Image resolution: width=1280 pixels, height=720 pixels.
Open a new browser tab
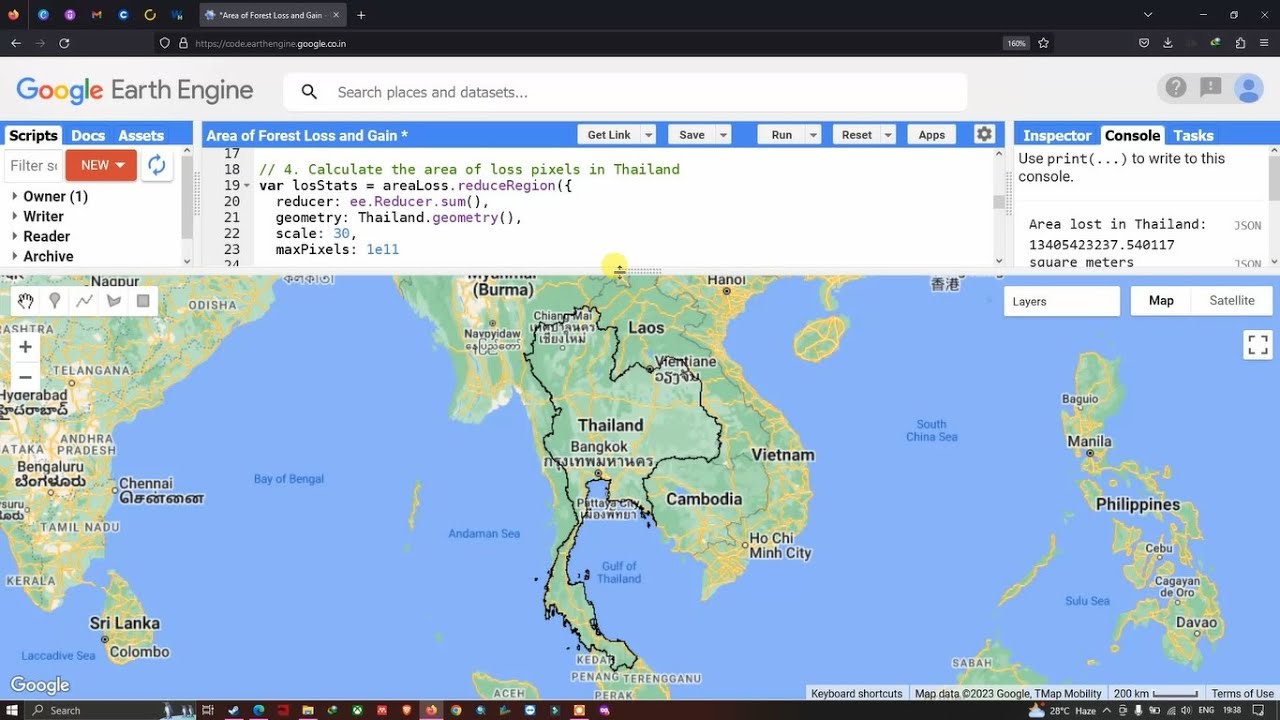[x=361, y=15]
